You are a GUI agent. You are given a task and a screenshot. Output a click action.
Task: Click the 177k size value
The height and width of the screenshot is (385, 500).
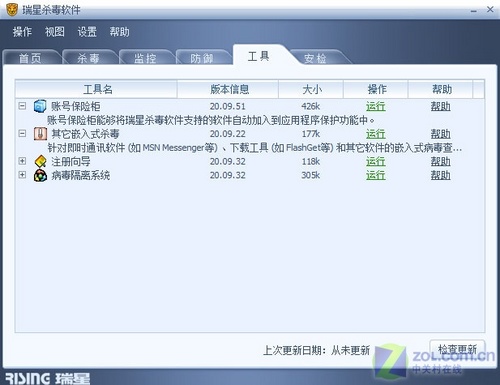(x=311, y=134)
